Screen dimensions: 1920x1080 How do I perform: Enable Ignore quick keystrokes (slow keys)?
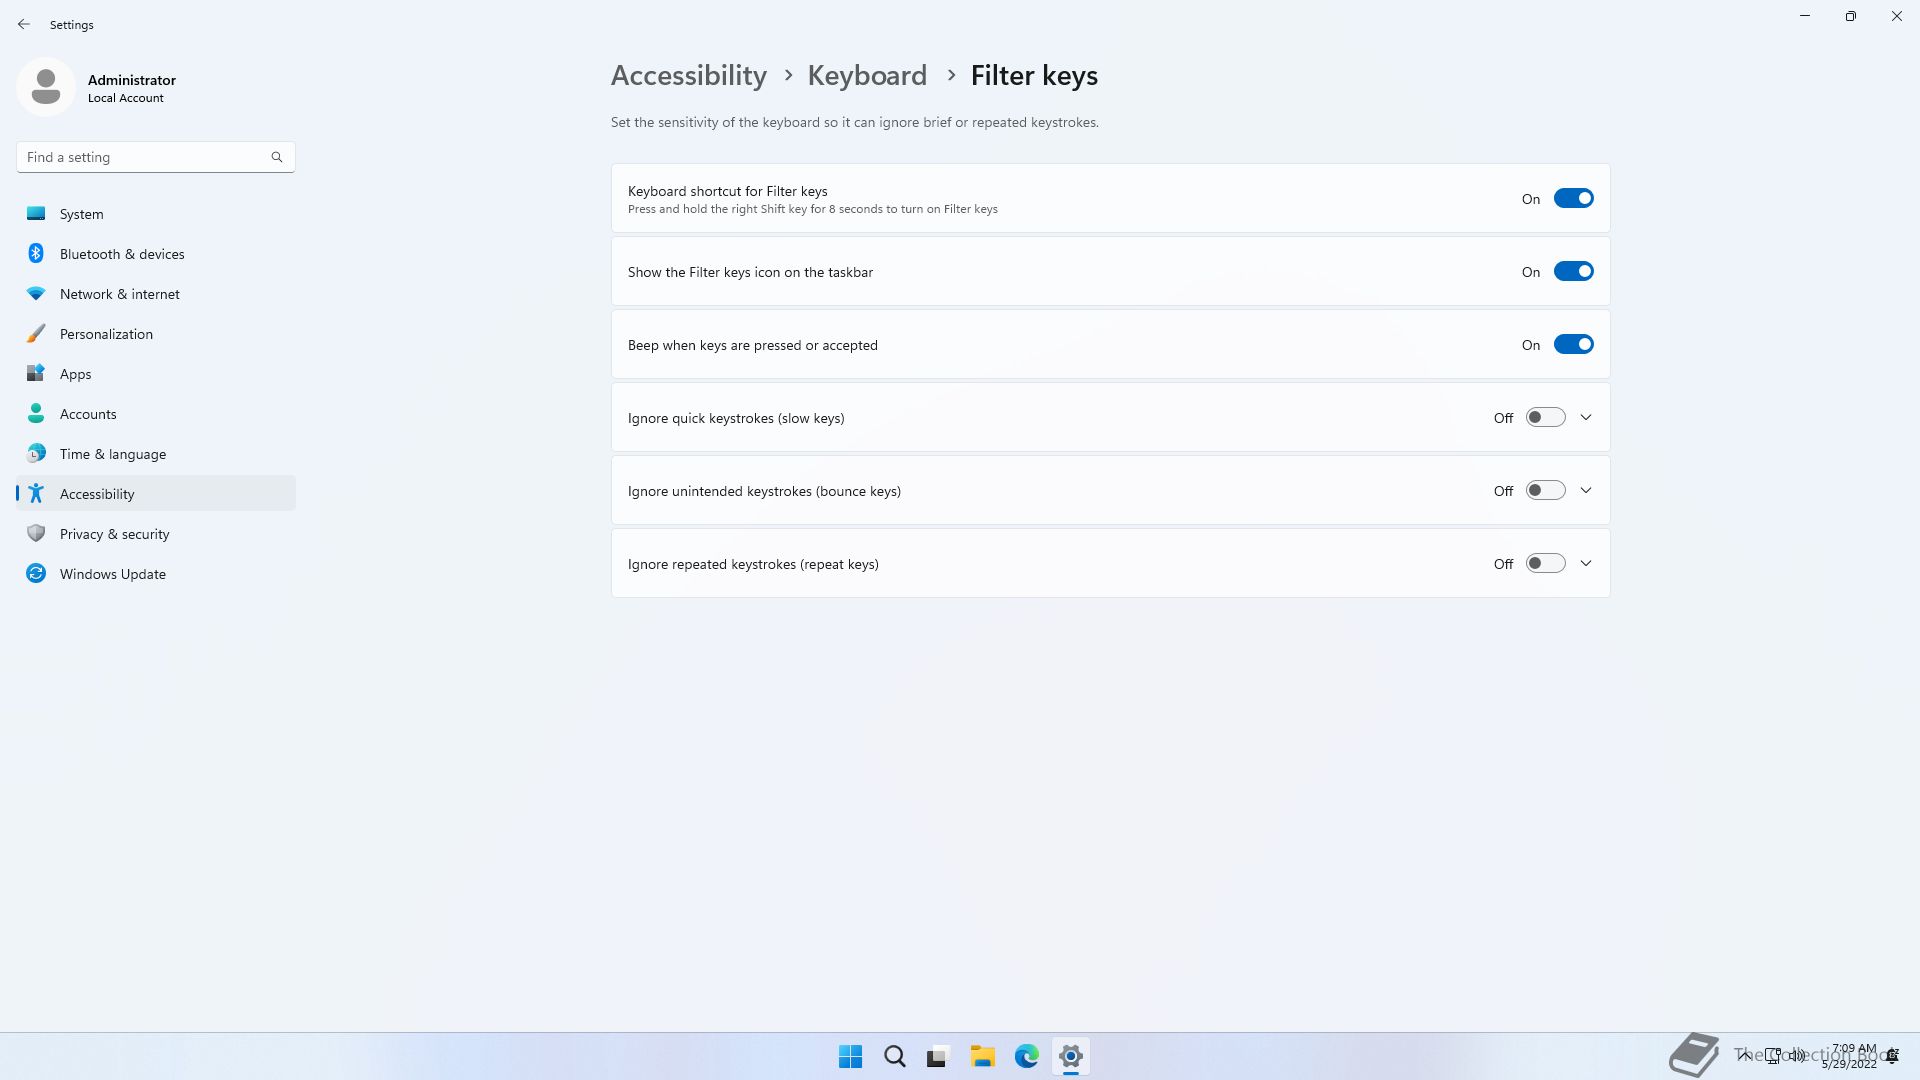pyautogui.click(x=1545, y=417)
